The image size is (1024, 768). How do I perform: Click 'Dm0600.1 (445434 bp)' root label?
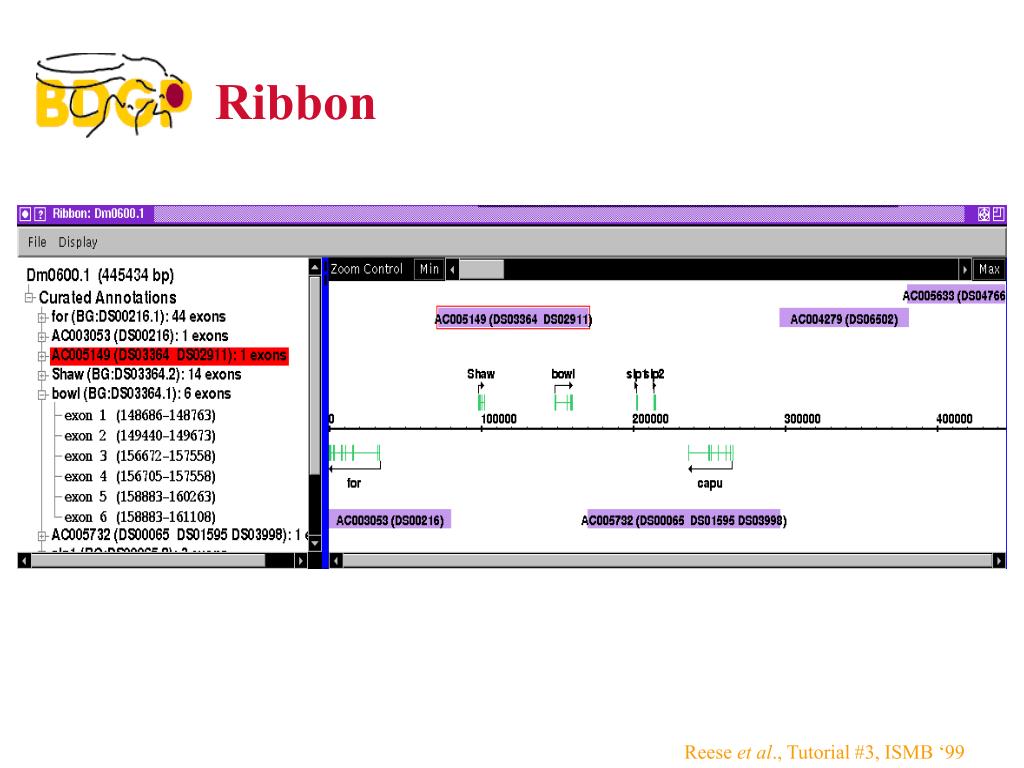(100, 275)
